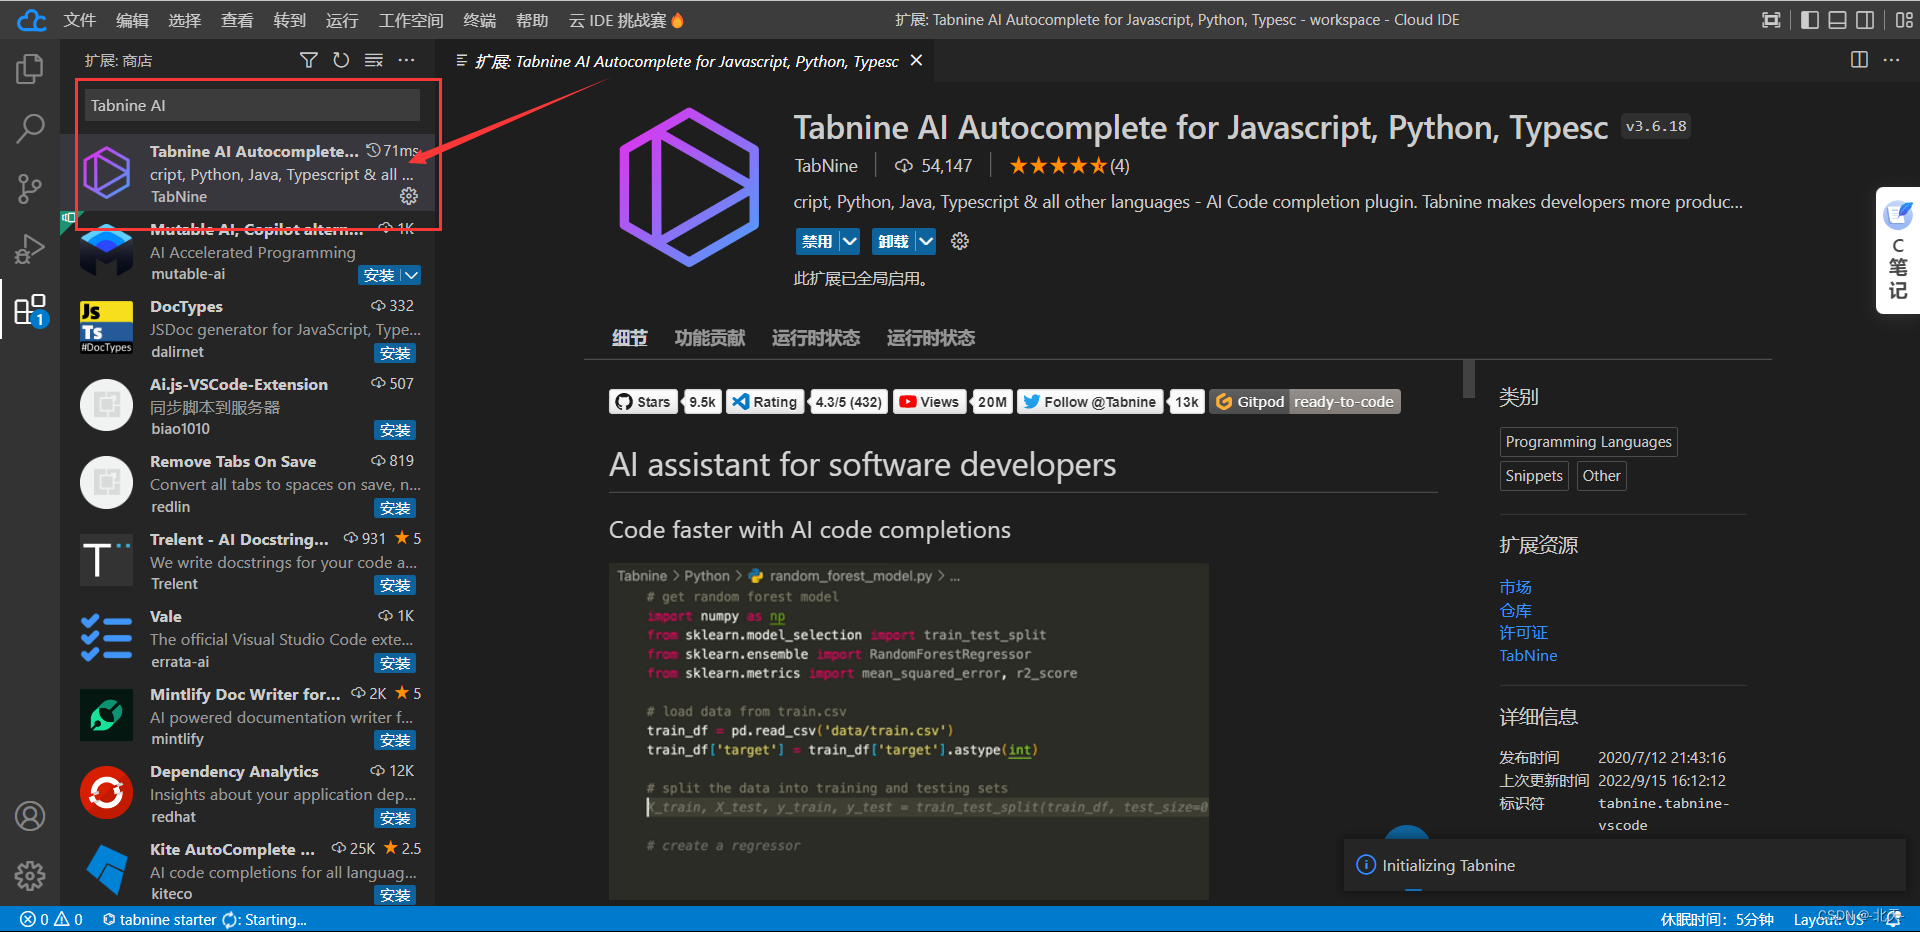Install Remove Tabs On Save extension
Viewport: 1920px width, 932px height.
coord(395,508)
